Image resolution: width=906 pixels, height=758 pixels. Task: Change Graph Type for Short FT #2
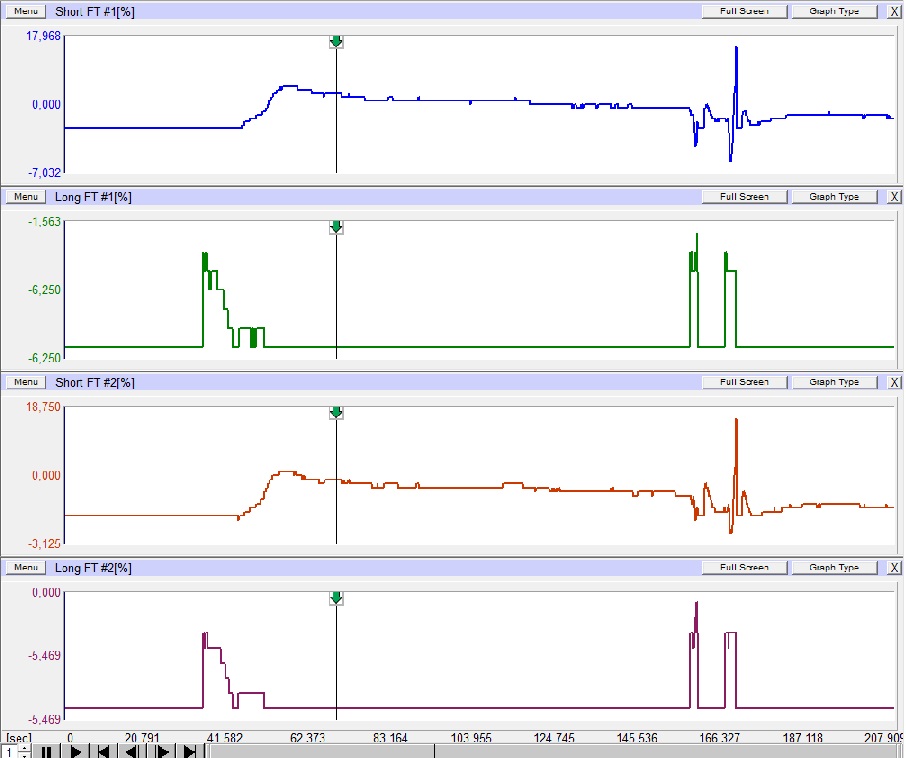point(834,382)
